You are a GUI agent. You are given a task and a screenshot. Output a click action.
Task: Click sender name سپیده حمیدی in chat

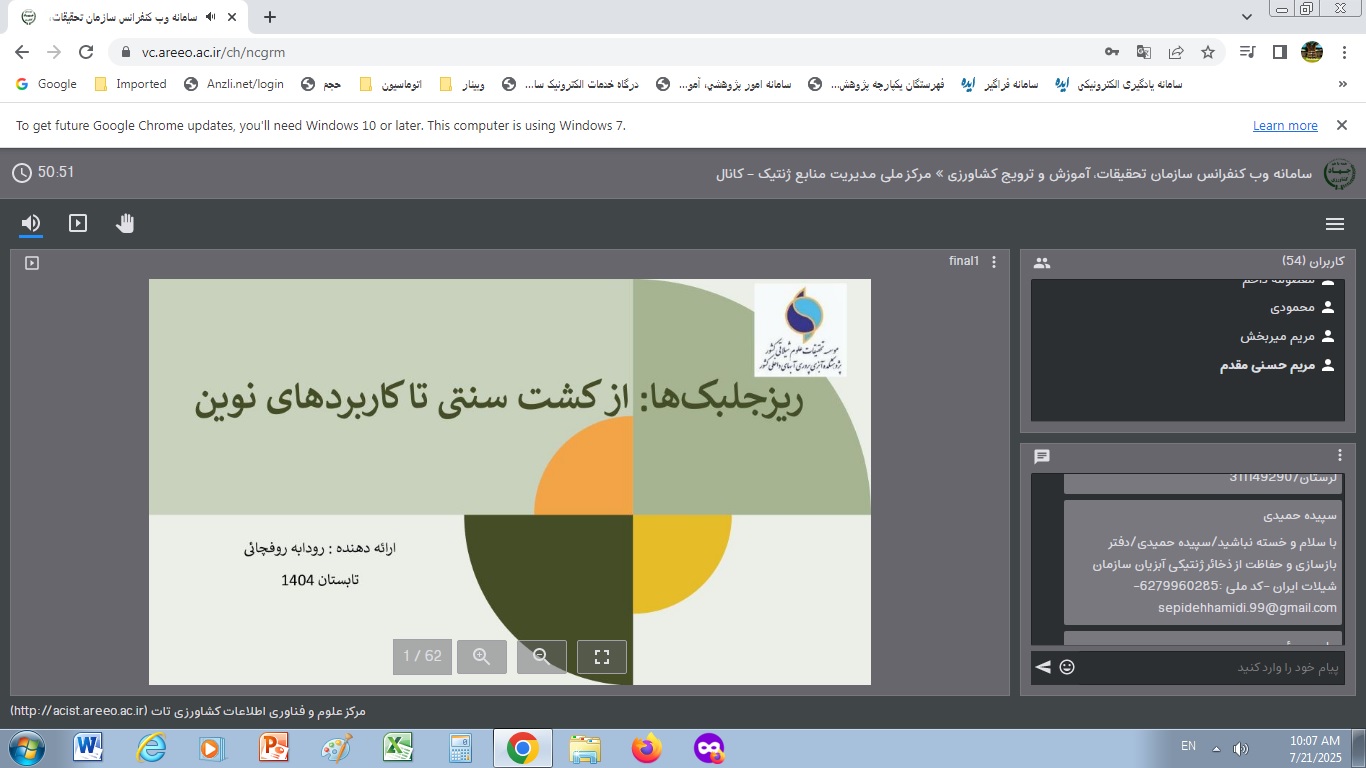(1301, 517)
